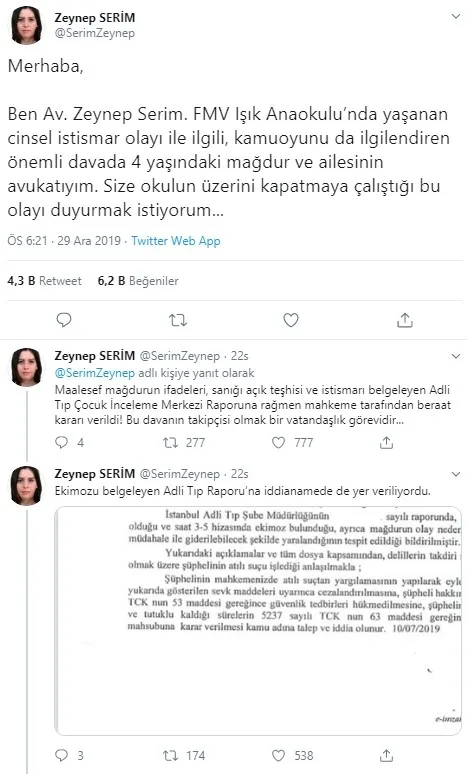
Task: Like the reply with 777 likes
Action: coord(278,442)
